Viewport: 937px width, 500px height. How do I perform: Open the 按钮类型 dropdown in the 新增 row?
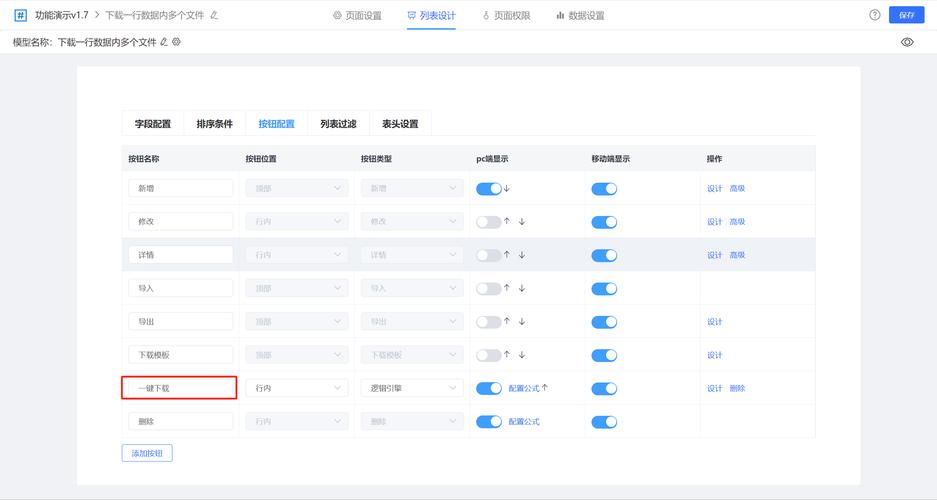pyautogui.click(x=412, y=188)
